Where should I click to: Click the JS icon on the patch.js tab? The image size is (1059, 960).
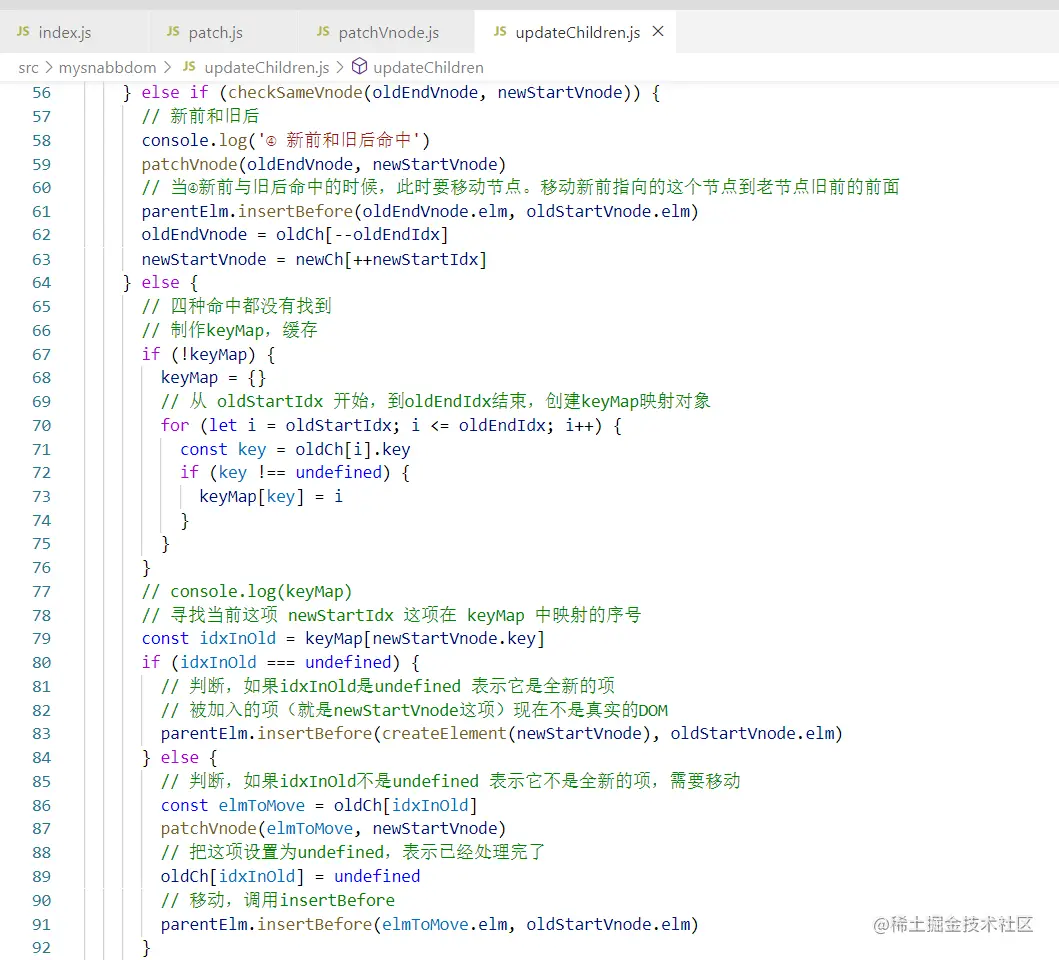[173, 31]
